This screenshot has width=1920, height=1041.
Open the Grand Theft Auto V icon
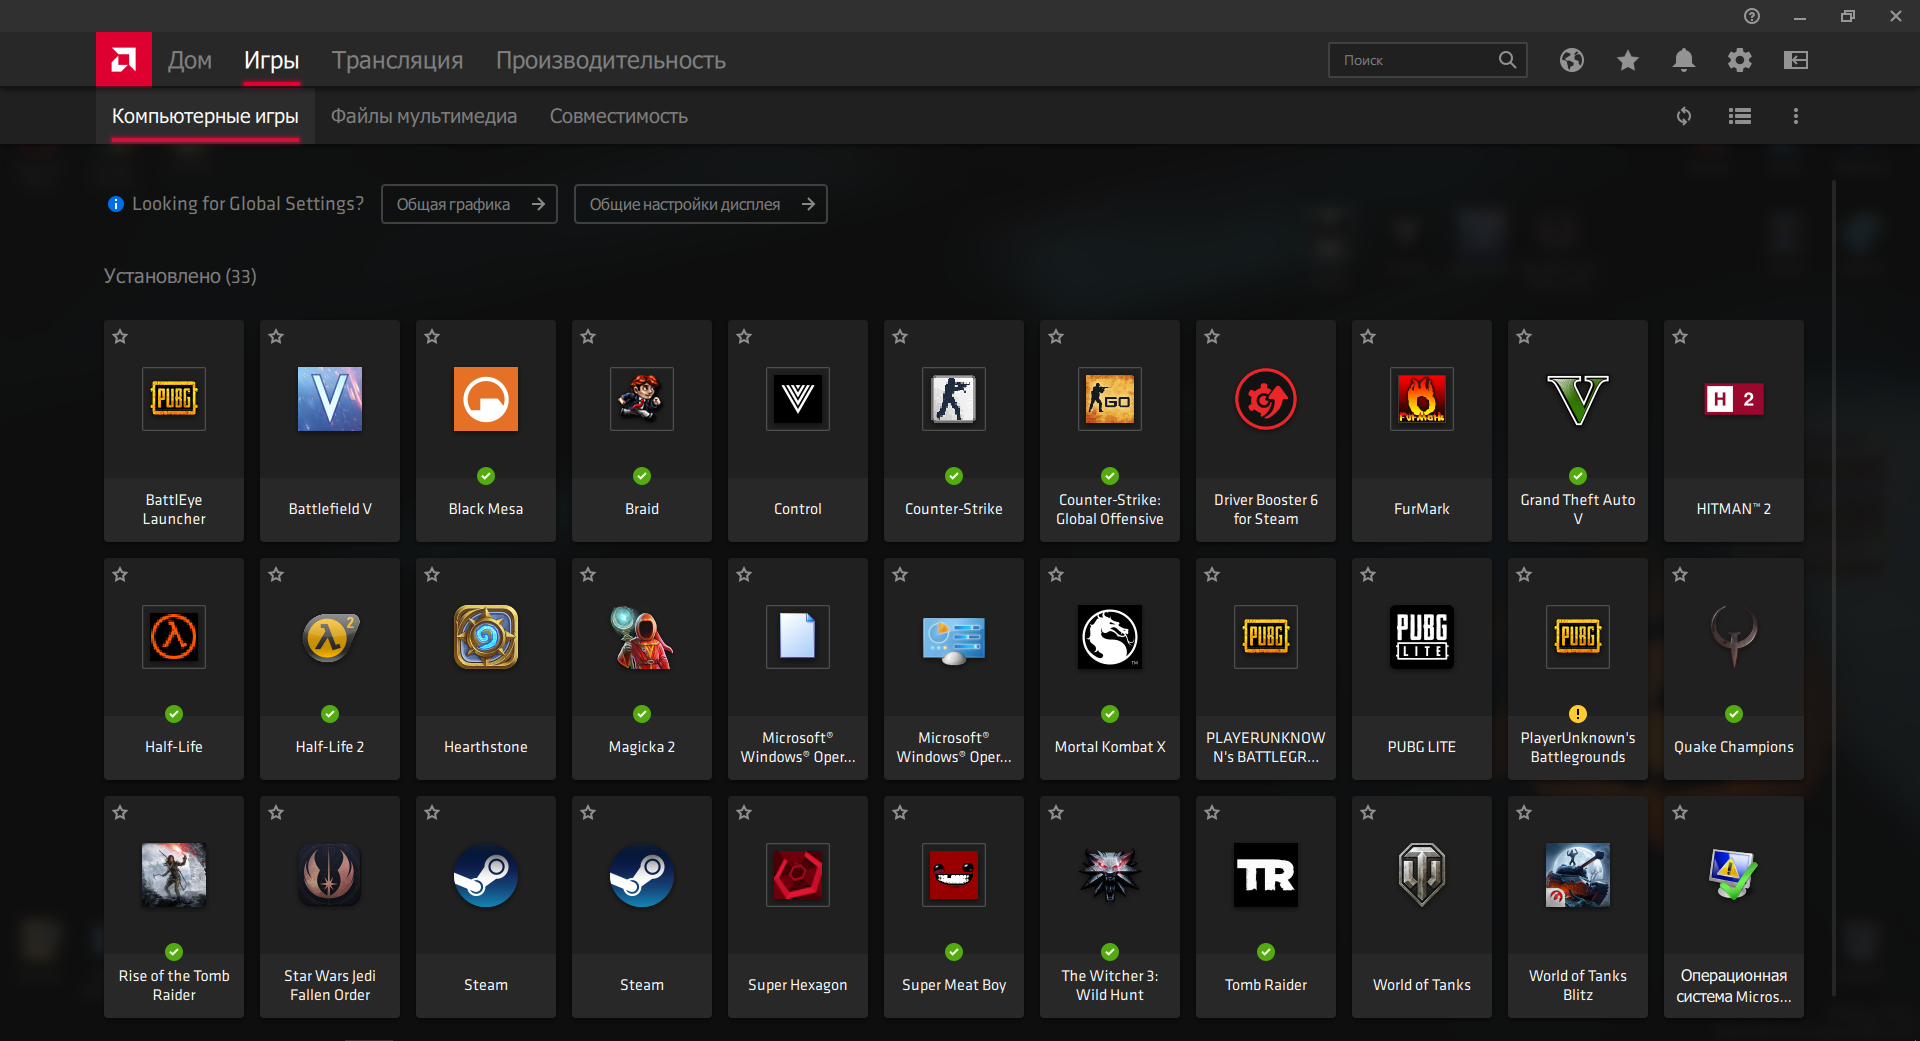pyautogui.click(x=1578, y=399)
